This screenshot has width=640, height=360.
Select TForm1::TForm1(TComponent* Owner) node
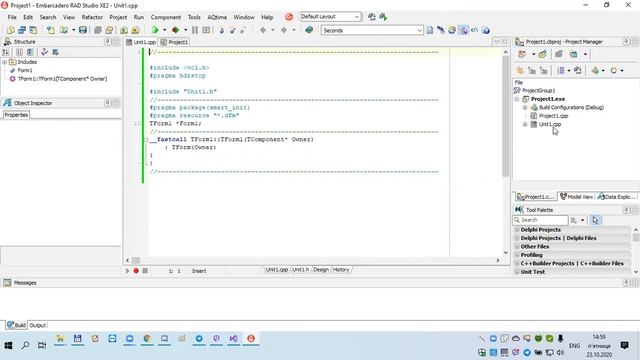62,79
